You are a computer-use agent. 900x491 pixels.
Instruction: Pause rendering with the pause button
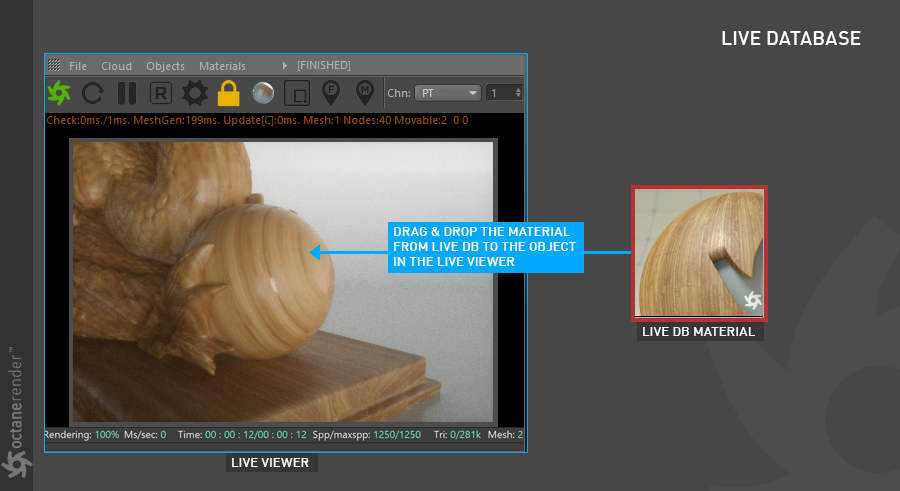127,93
